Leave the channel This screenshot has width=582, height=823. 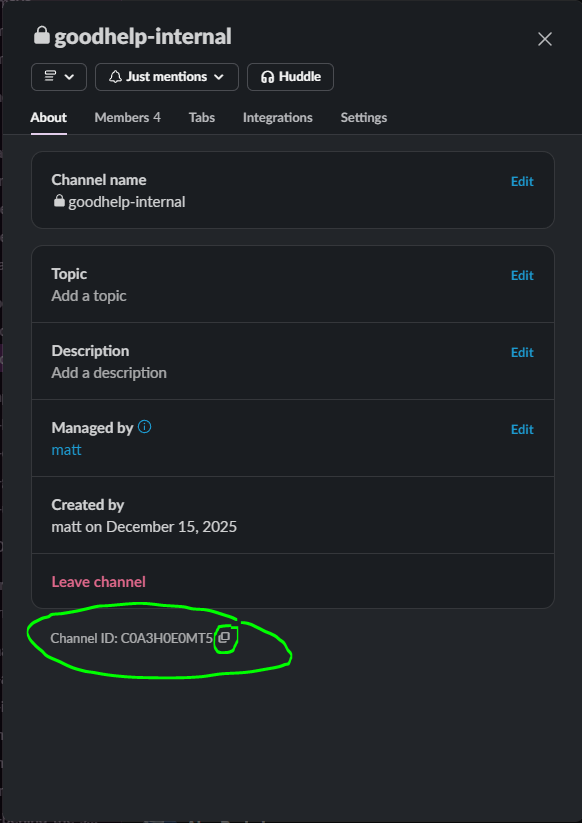tap(98, 581)
